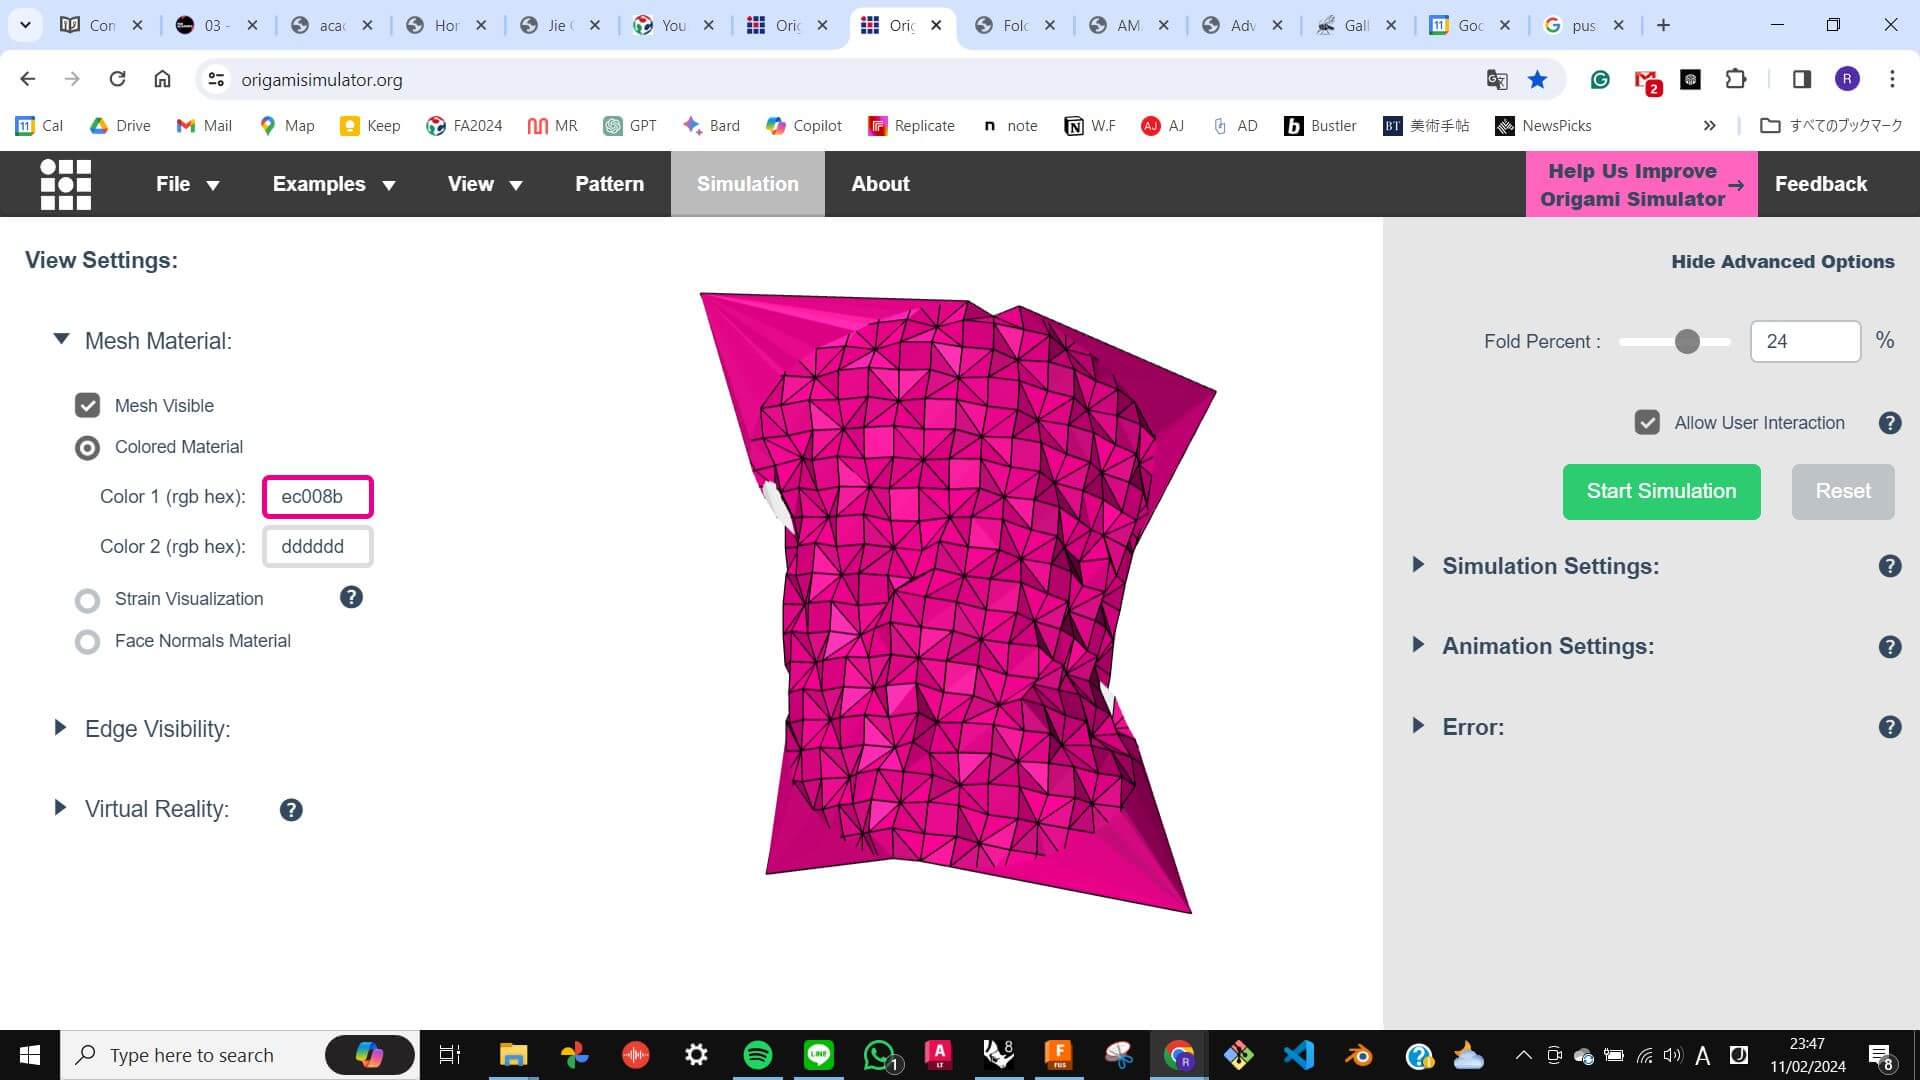The height and width of the screenshot is (1080, 1920).
Task: Open the Chrome three-dot menu
Action: coord(1892,79)
